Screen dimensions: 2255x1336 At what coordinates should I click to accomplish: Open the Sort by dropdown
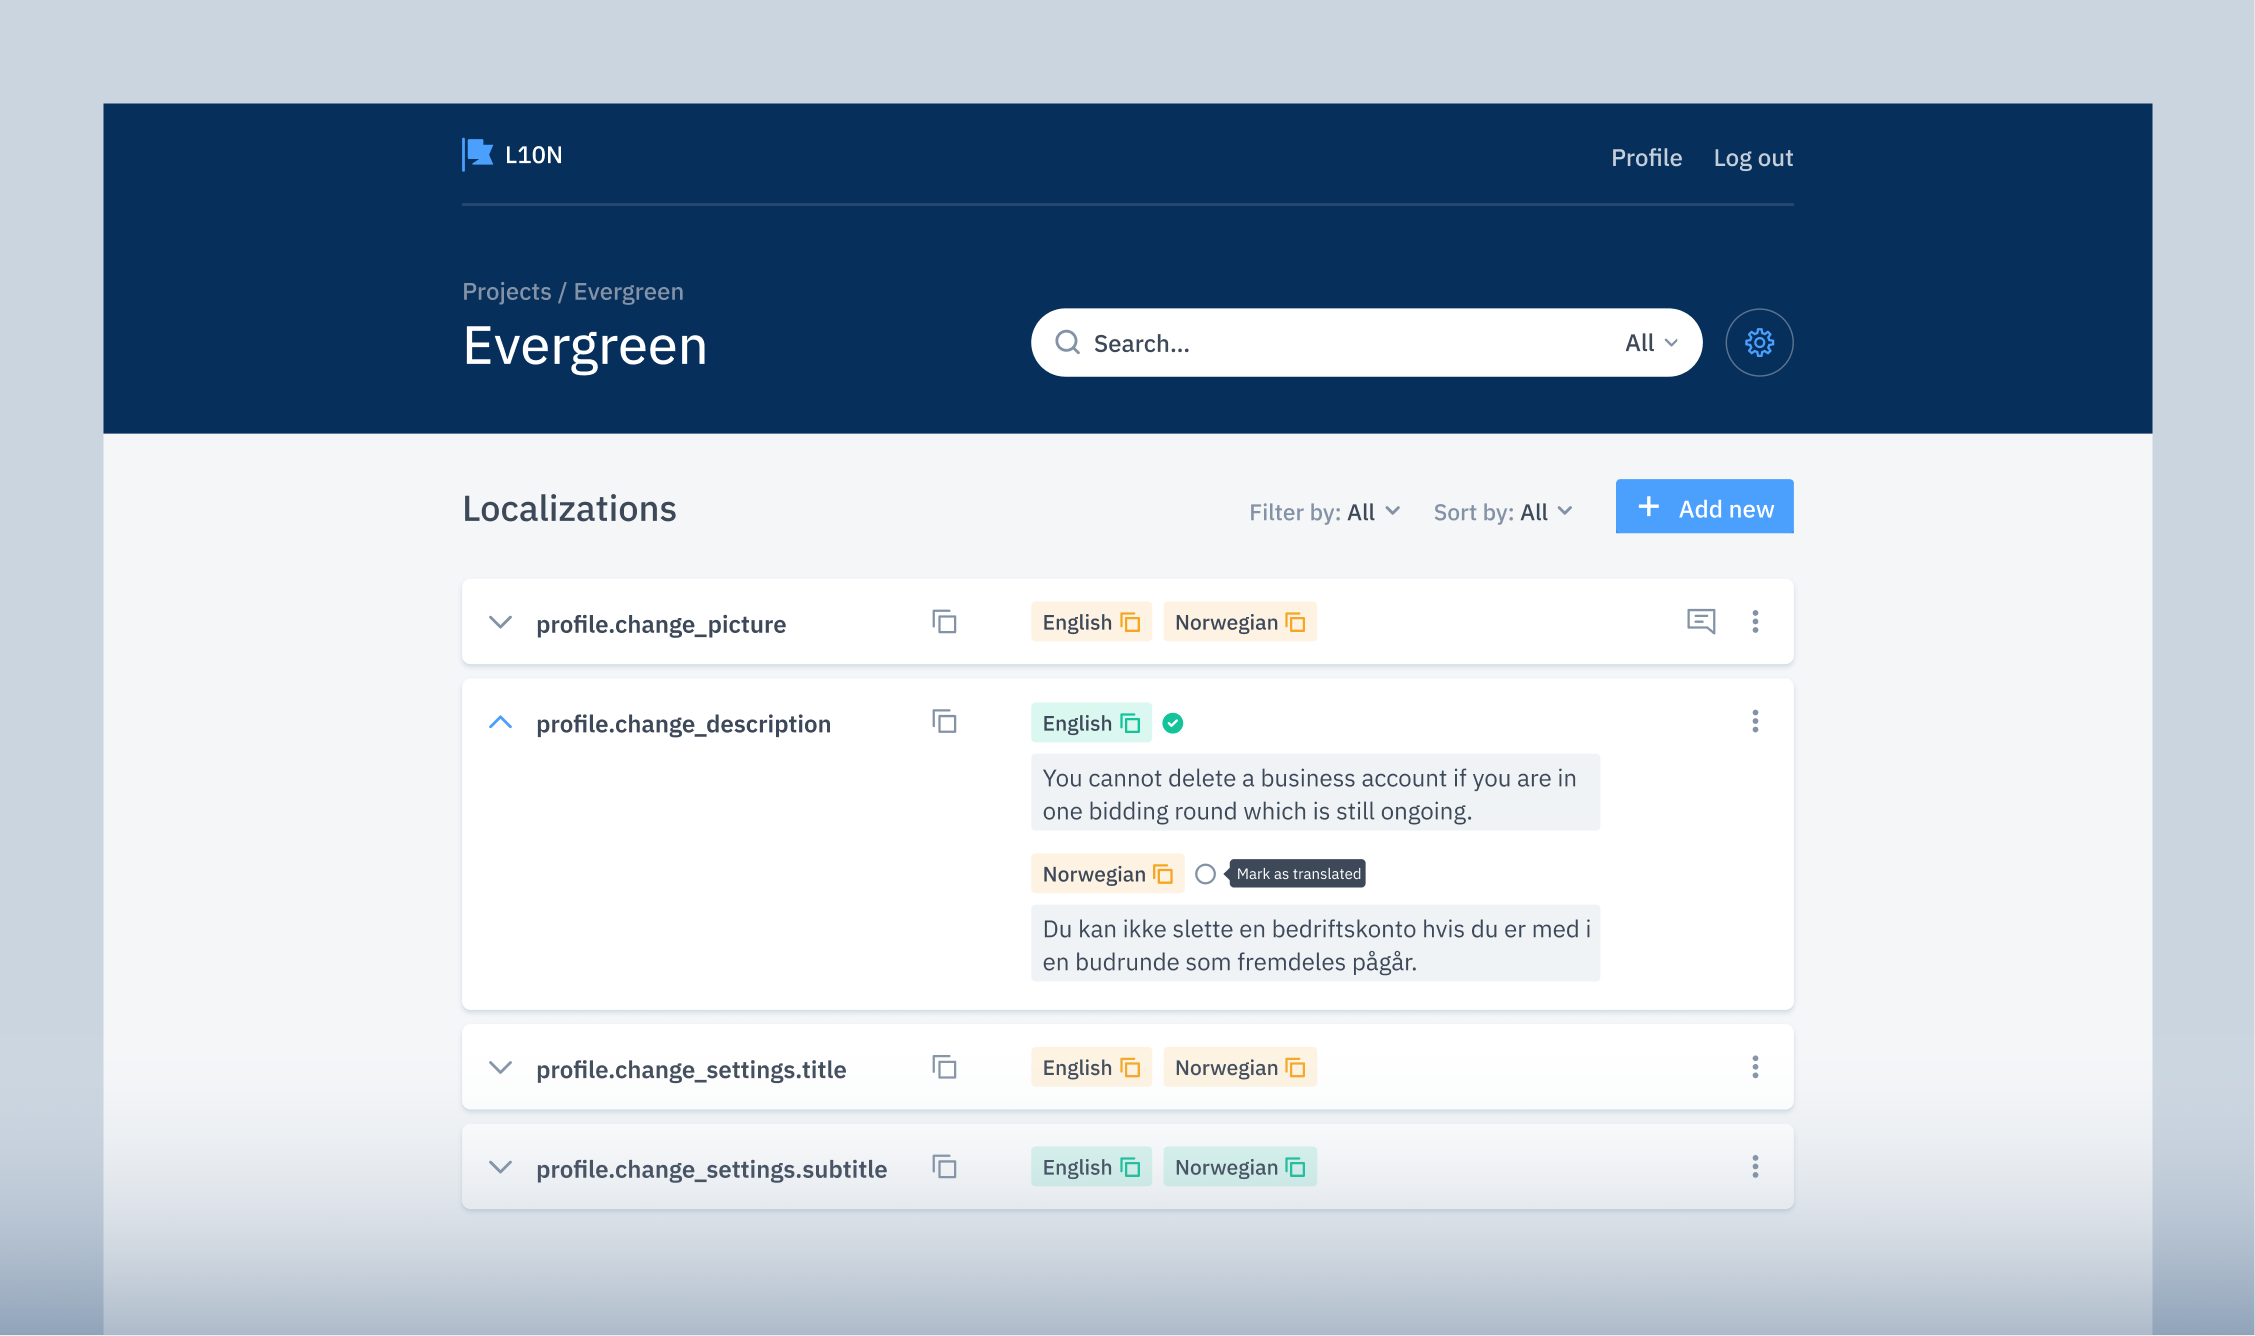coord(1502,511)
